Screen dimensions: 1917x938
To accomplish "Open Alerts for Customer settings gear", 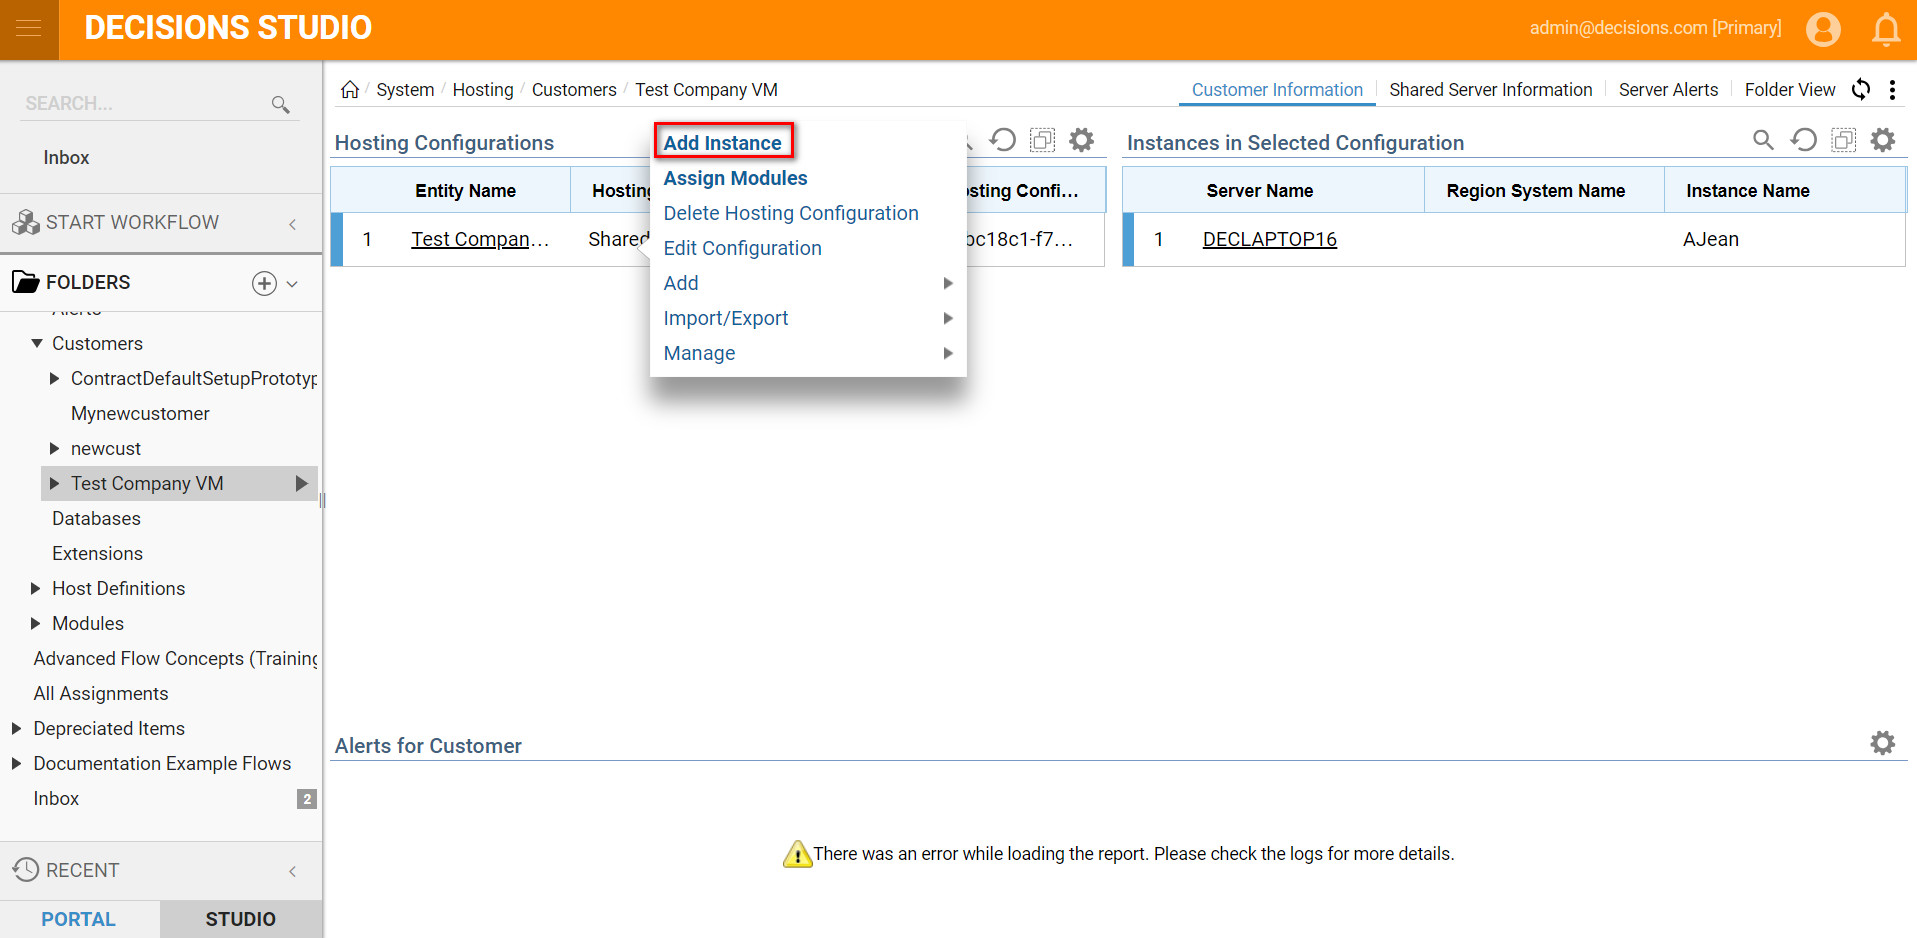I will tap(1883, 743).
